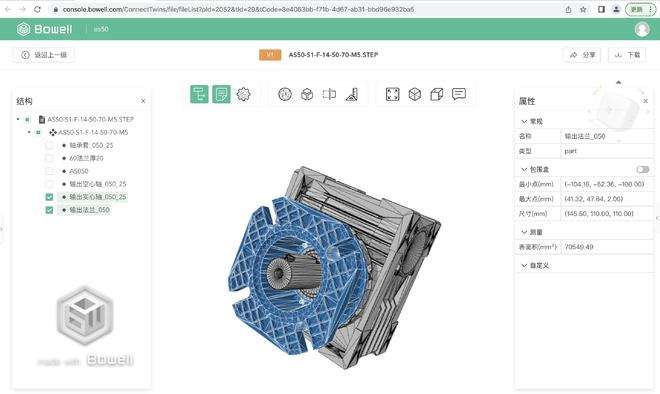The image size is (660, 394).
Task: Check the AS050 part checkbox
Action: 49,171
